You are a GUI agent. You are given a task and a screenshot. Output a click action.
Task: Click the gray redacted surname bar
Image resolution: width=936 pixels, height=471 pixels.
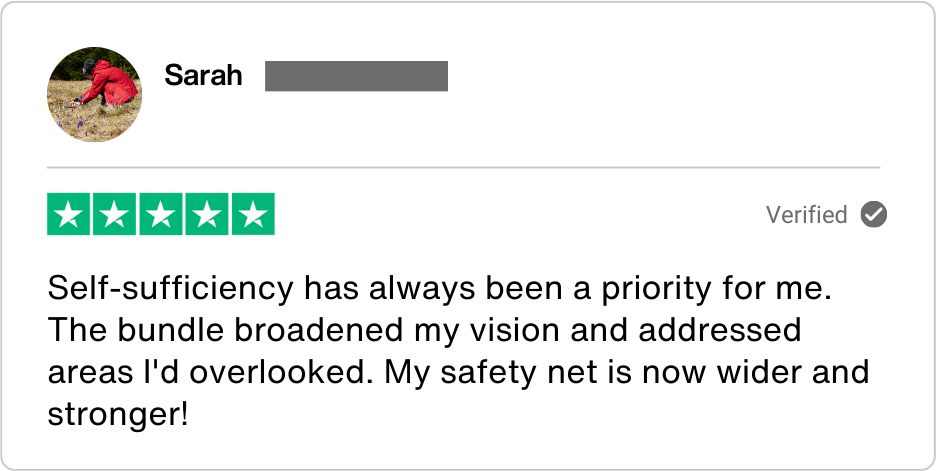click(356, 76)
